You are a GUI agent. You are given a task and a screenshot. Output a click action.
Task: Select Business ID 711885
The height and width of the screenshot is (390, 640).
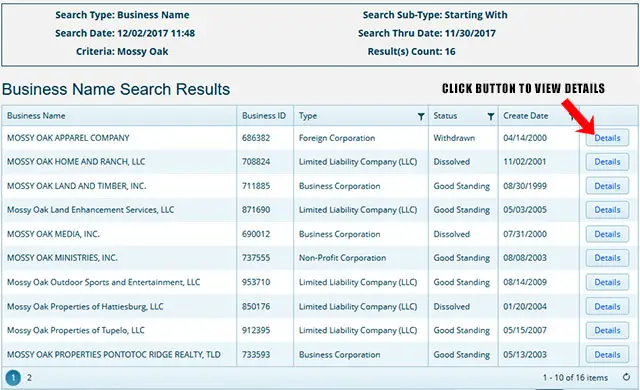pyautogui.click(x=256, y=186)
